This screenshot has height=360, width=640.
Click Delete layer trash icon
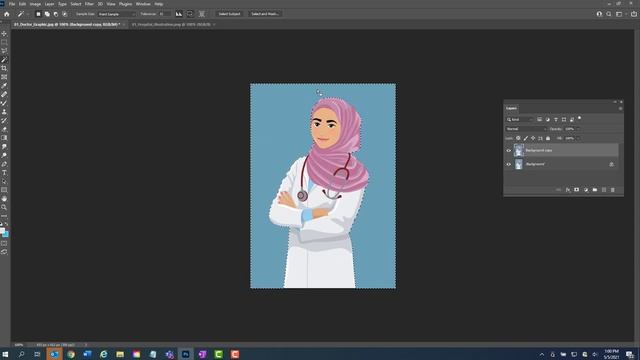(613, 190)
